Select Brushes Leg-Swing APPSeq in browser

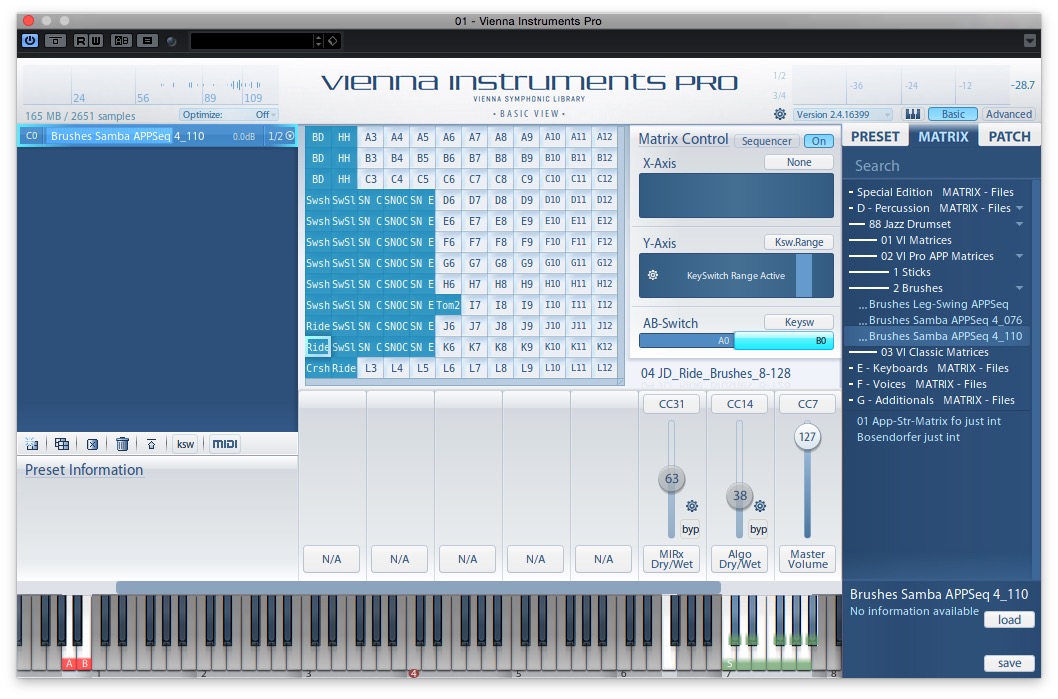click(x=938, y=304)
